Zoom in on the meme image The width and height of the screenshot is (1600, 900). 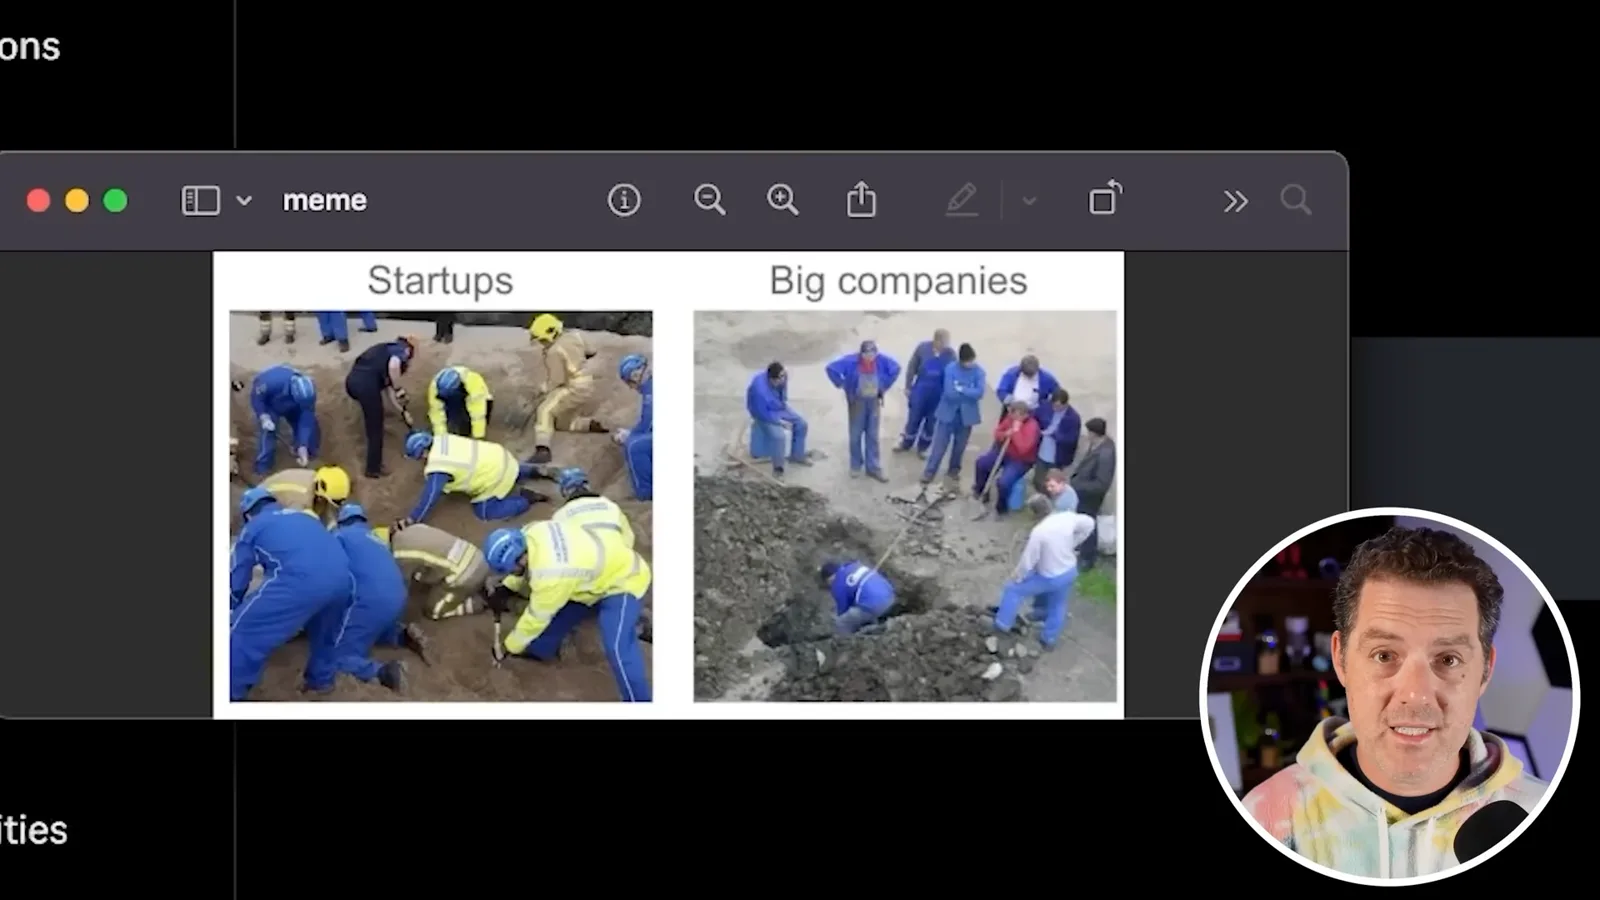coord(782,200)
